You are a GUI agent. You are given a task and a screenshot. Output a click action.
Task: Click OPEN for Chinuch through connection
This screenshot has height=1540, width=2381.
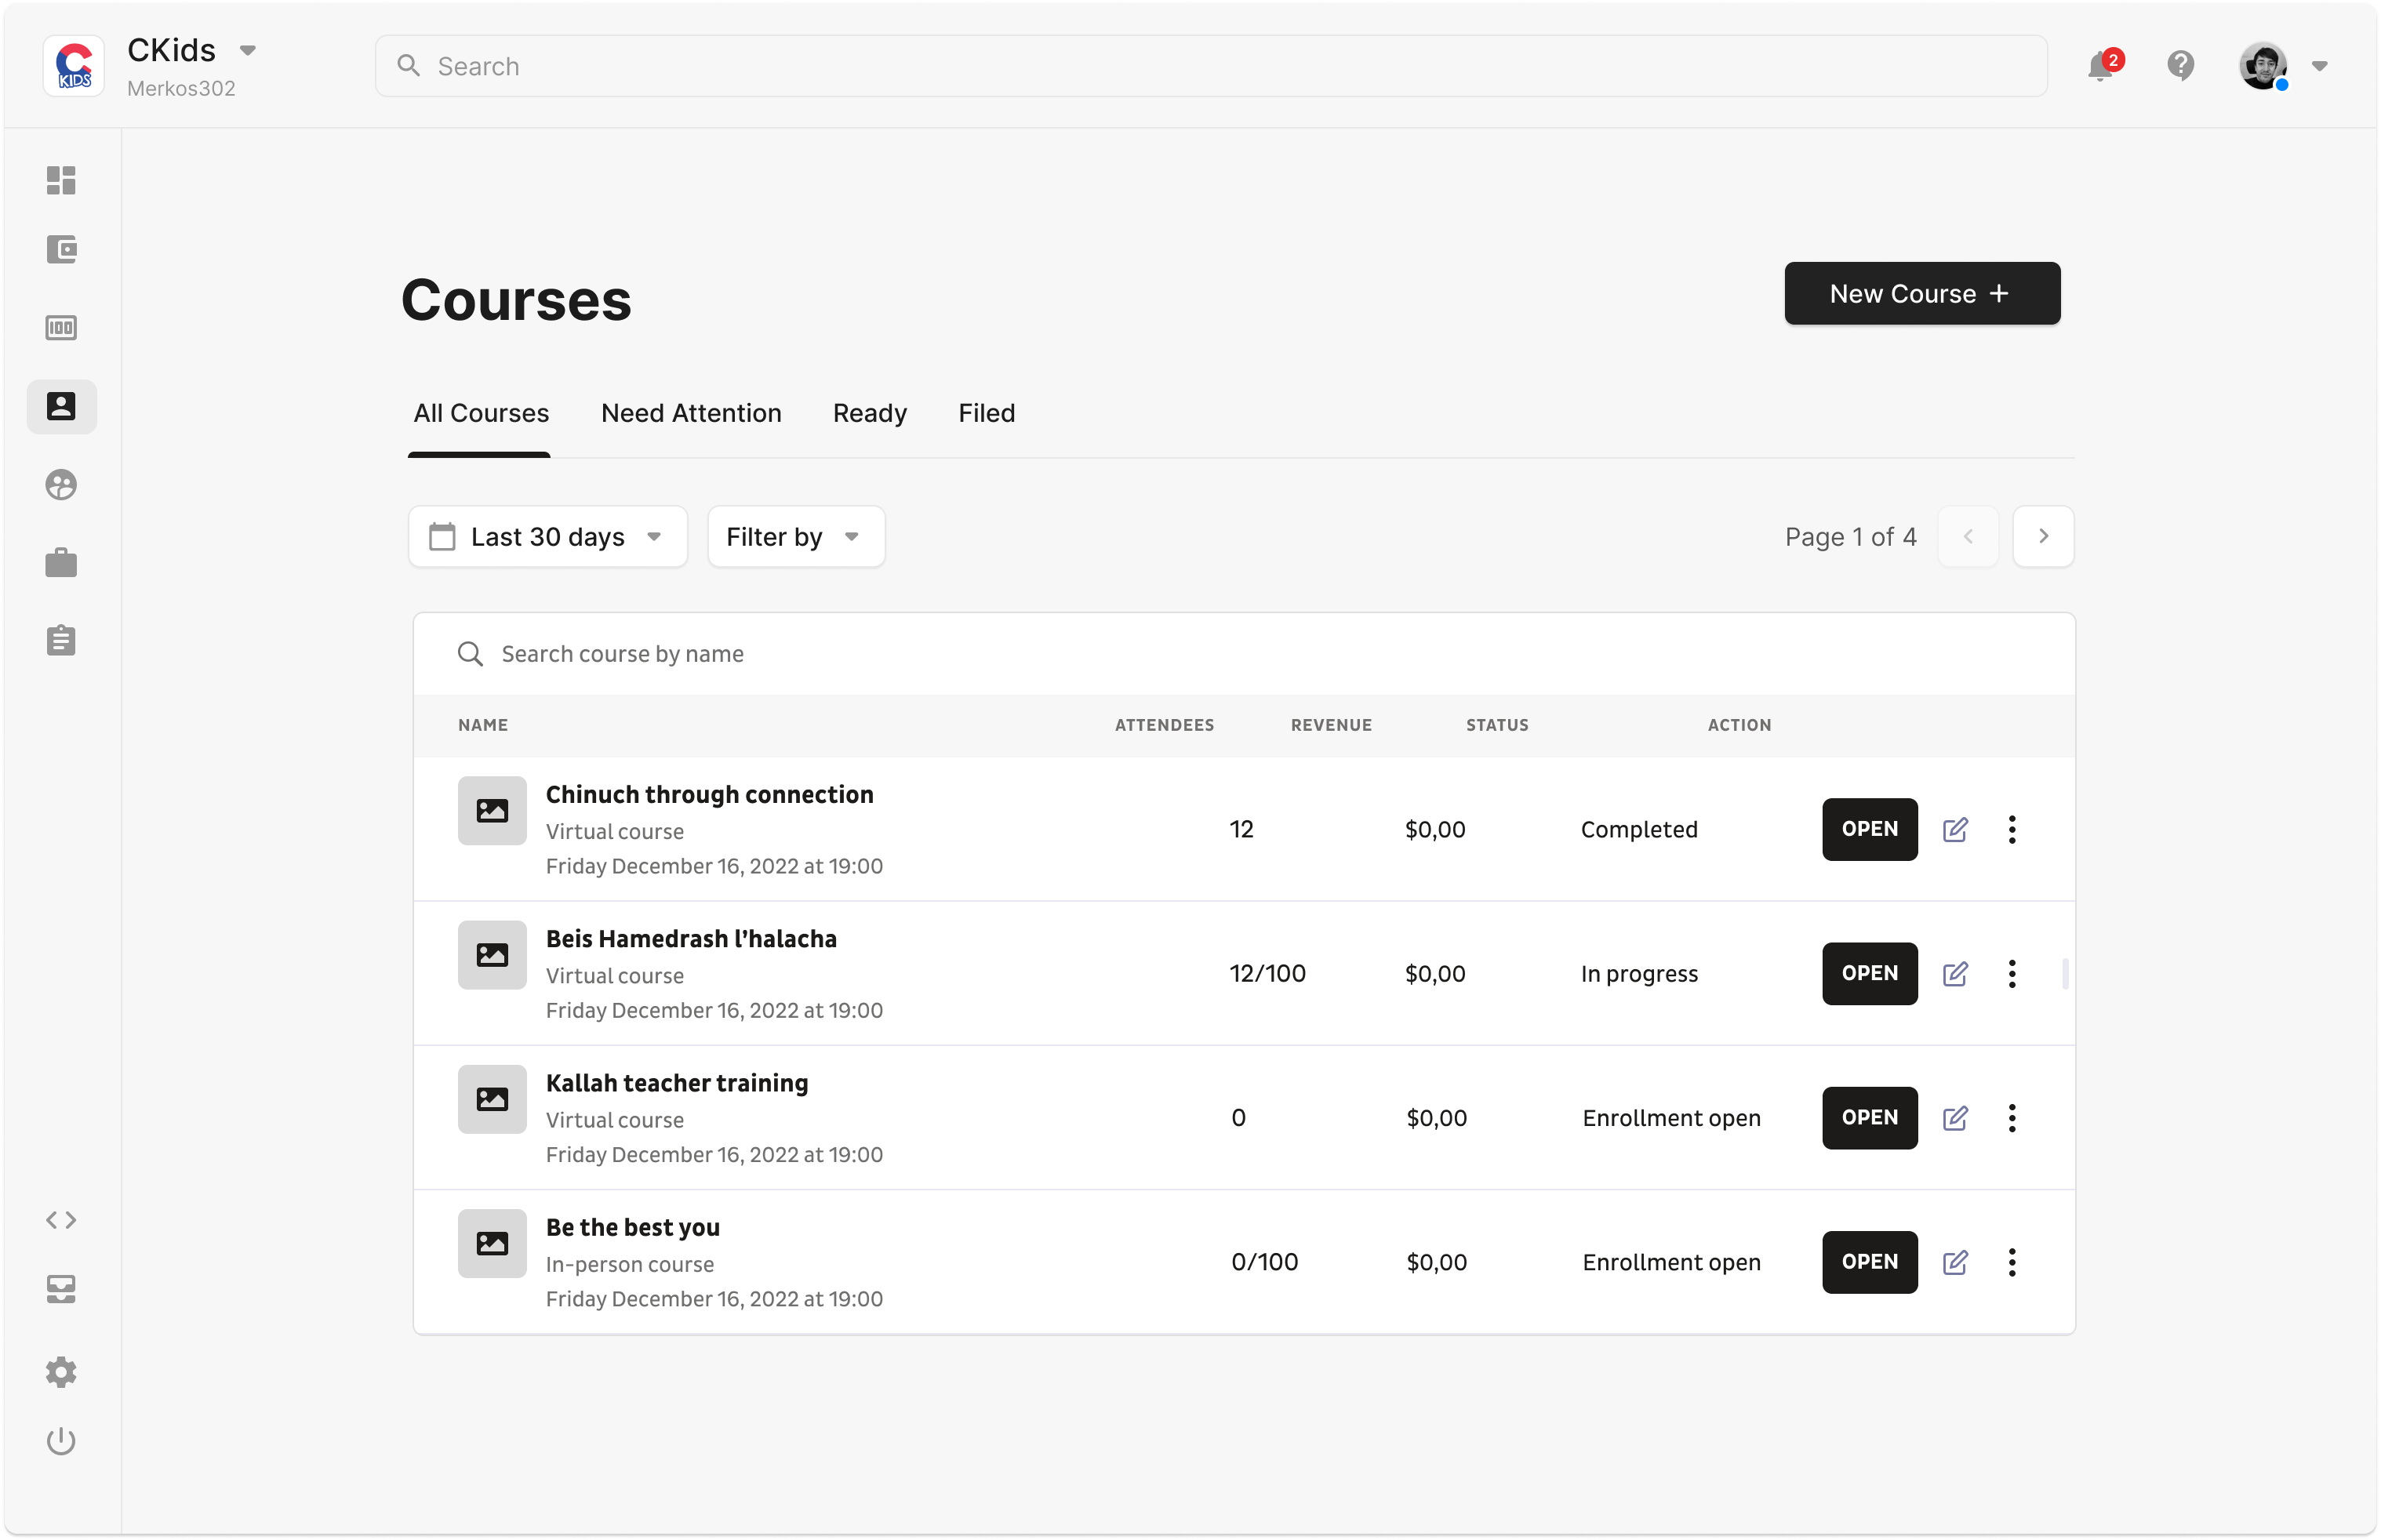click(1869, 829)
